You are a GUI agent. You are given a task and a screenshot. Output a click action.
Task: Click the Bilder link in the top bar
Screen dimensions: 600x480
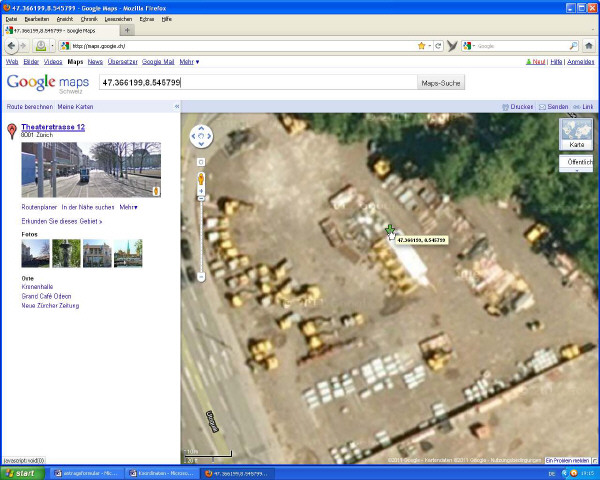(31, 62)
